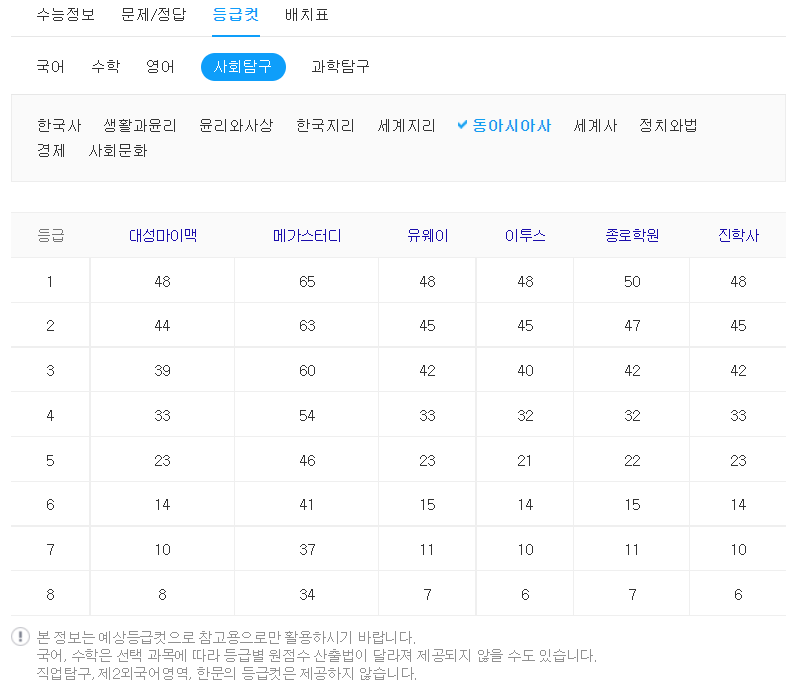The image size is (790, 700).
Task: Click the 메가스터디 grade 5 value 46
Action: (x=307, y=460)
